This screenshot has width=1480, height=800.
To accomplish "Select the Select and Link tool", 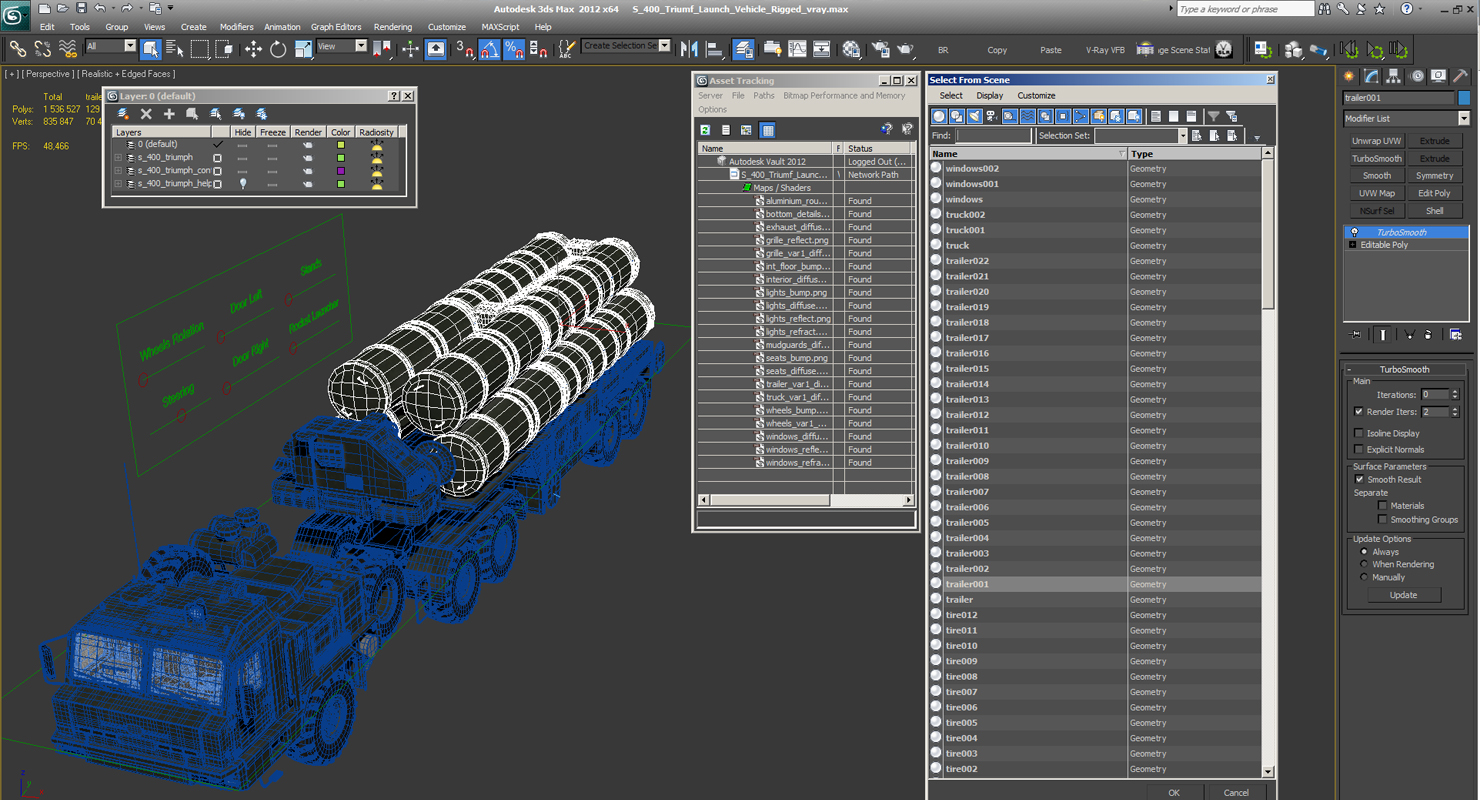I will click(x=18, y=49).
